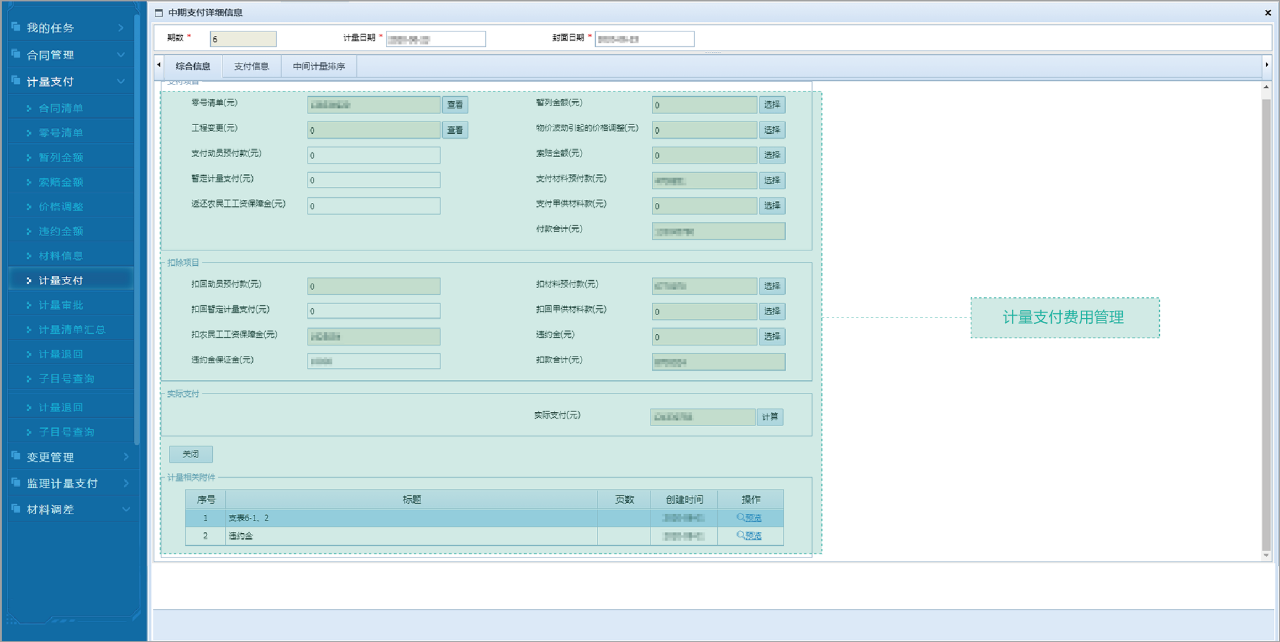The width and height of the screenshot is (1280, 642).
Task: Focus the 计量日期 date field
Action: [x=435, y=39]
